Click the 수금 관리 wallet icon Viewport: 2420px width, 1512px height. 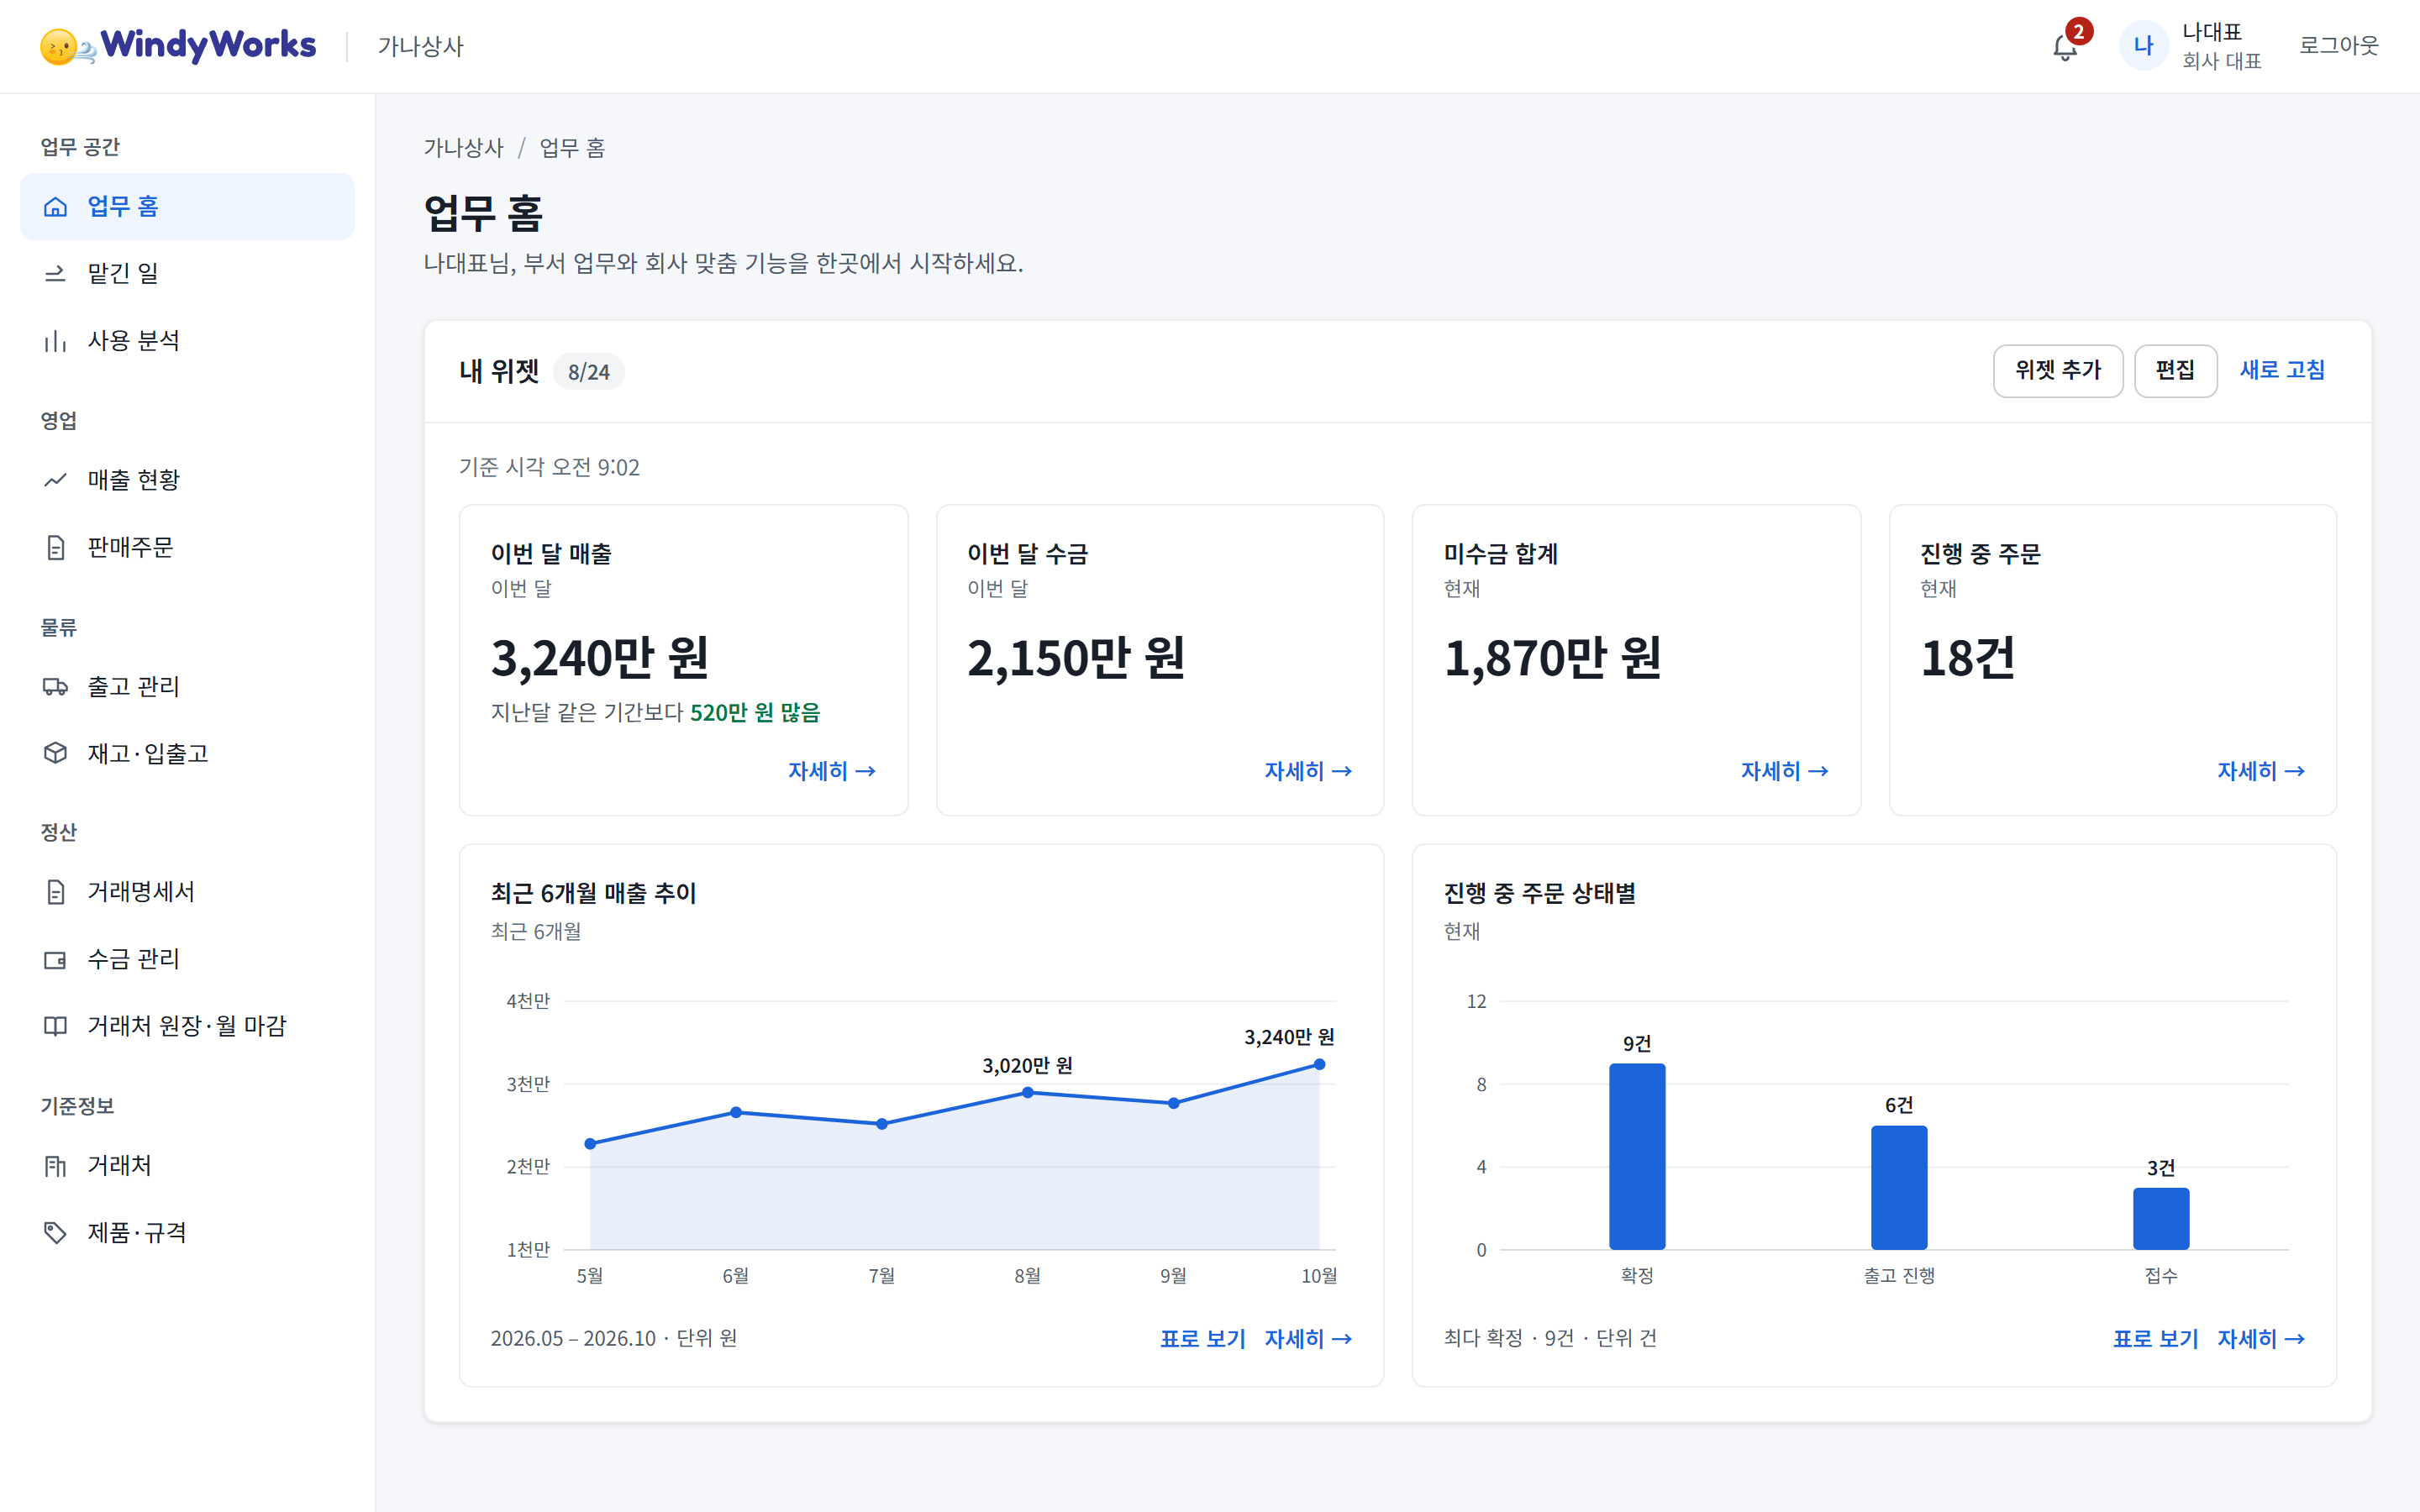(55, 959)
